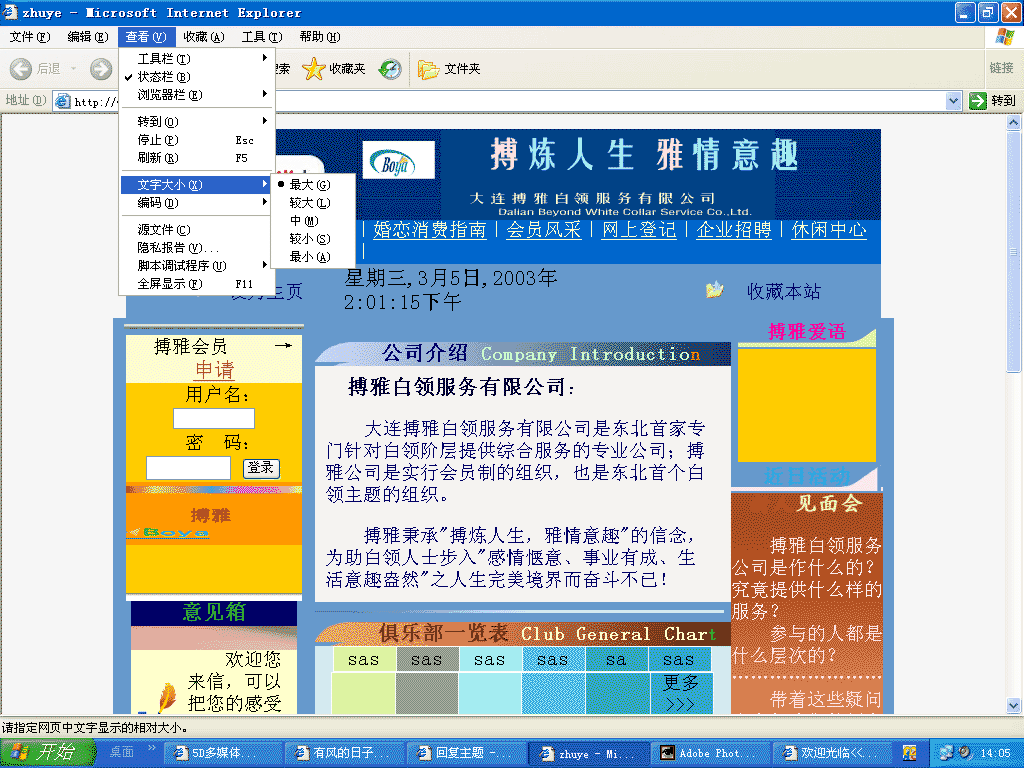
Task: Select 中 (medium) text size option
Action: pos(304,221)
